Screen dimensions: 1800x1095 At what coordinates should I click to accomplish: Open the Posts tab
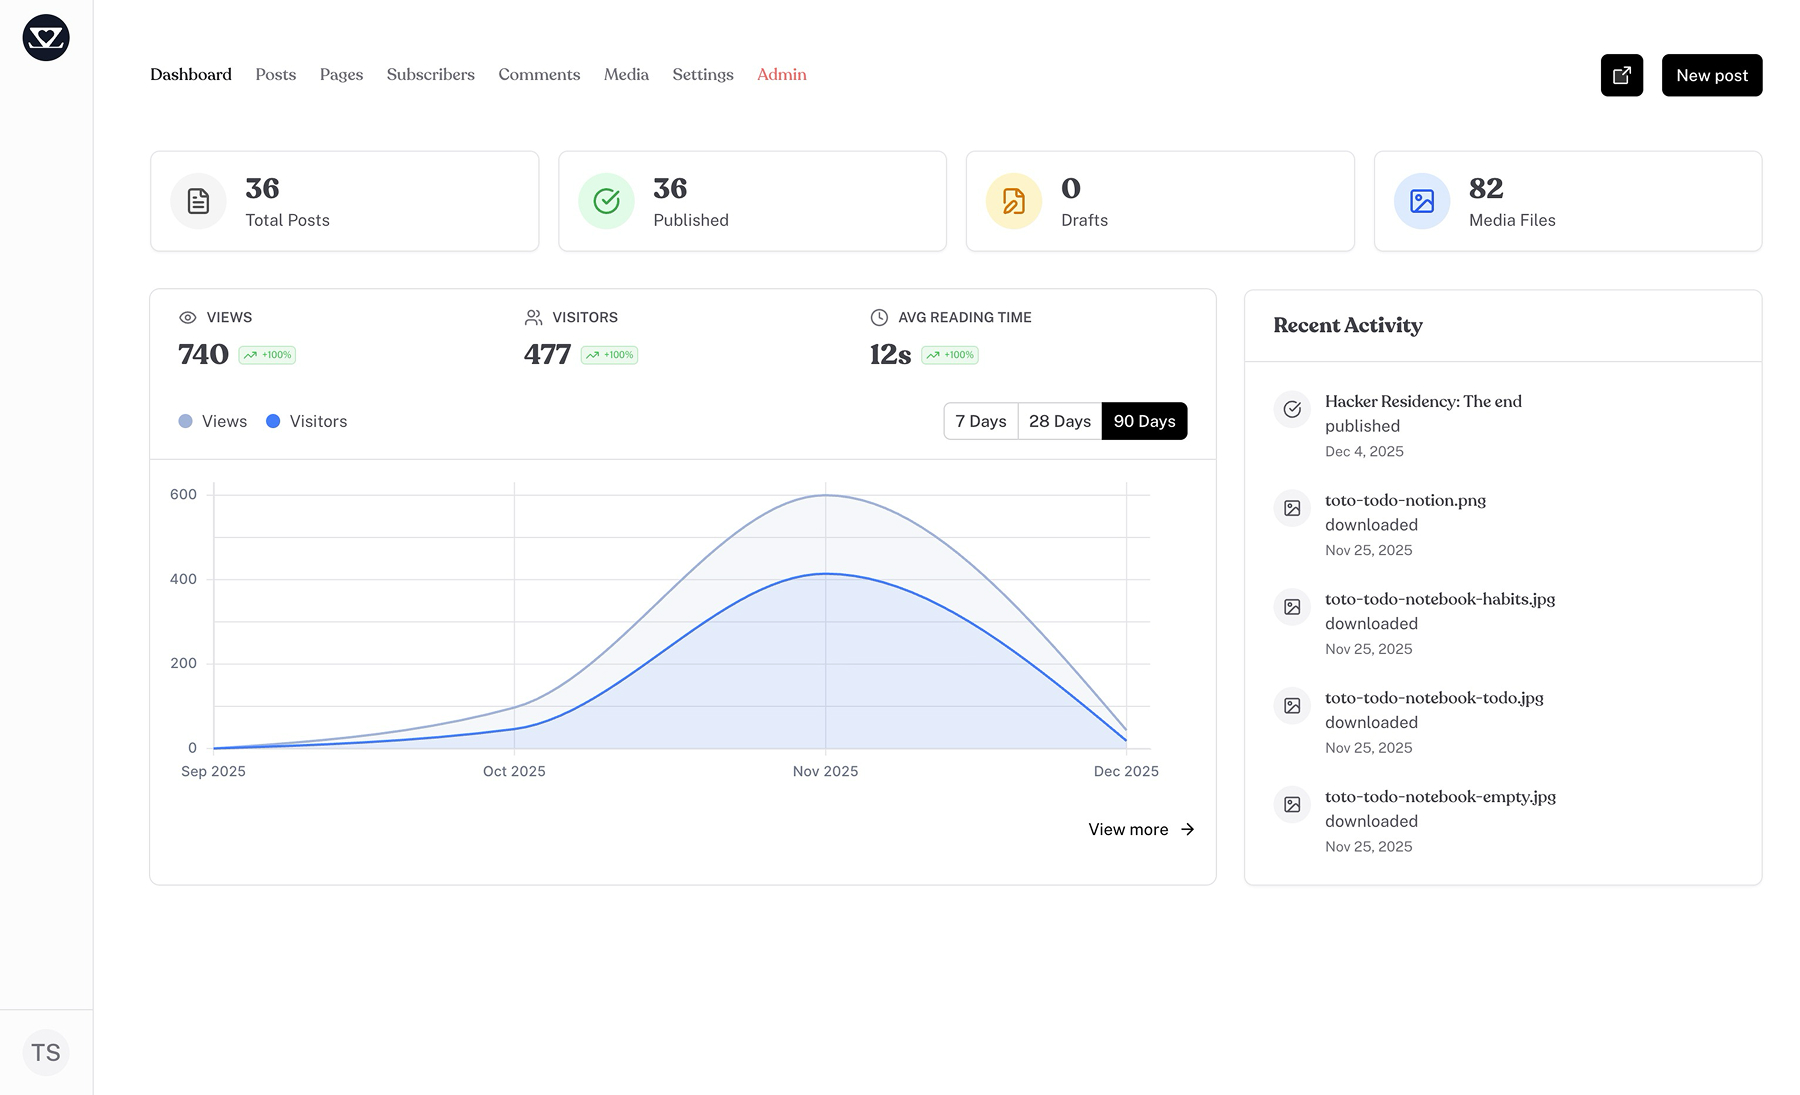click(275, 75)
